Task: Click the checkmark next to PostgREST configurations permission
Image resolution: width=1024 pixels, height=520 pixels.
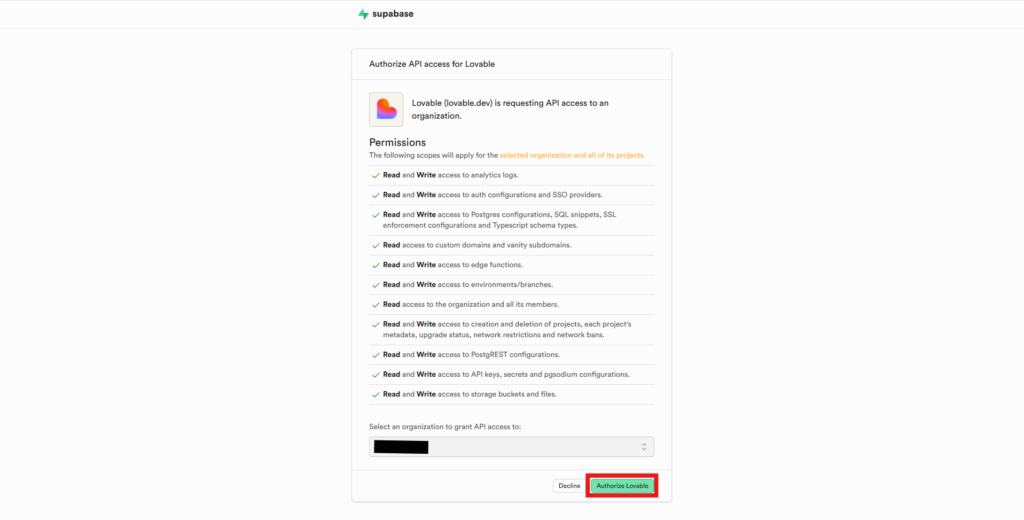Action: click(376, 355)
